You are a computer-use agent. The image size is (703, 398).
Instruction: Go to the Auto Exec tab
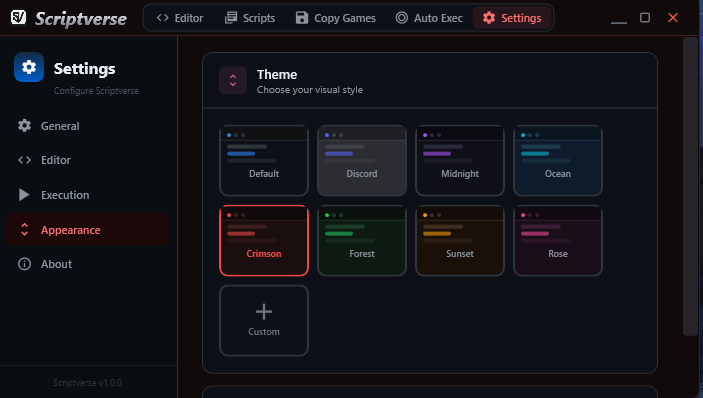(x=429, y=18)
